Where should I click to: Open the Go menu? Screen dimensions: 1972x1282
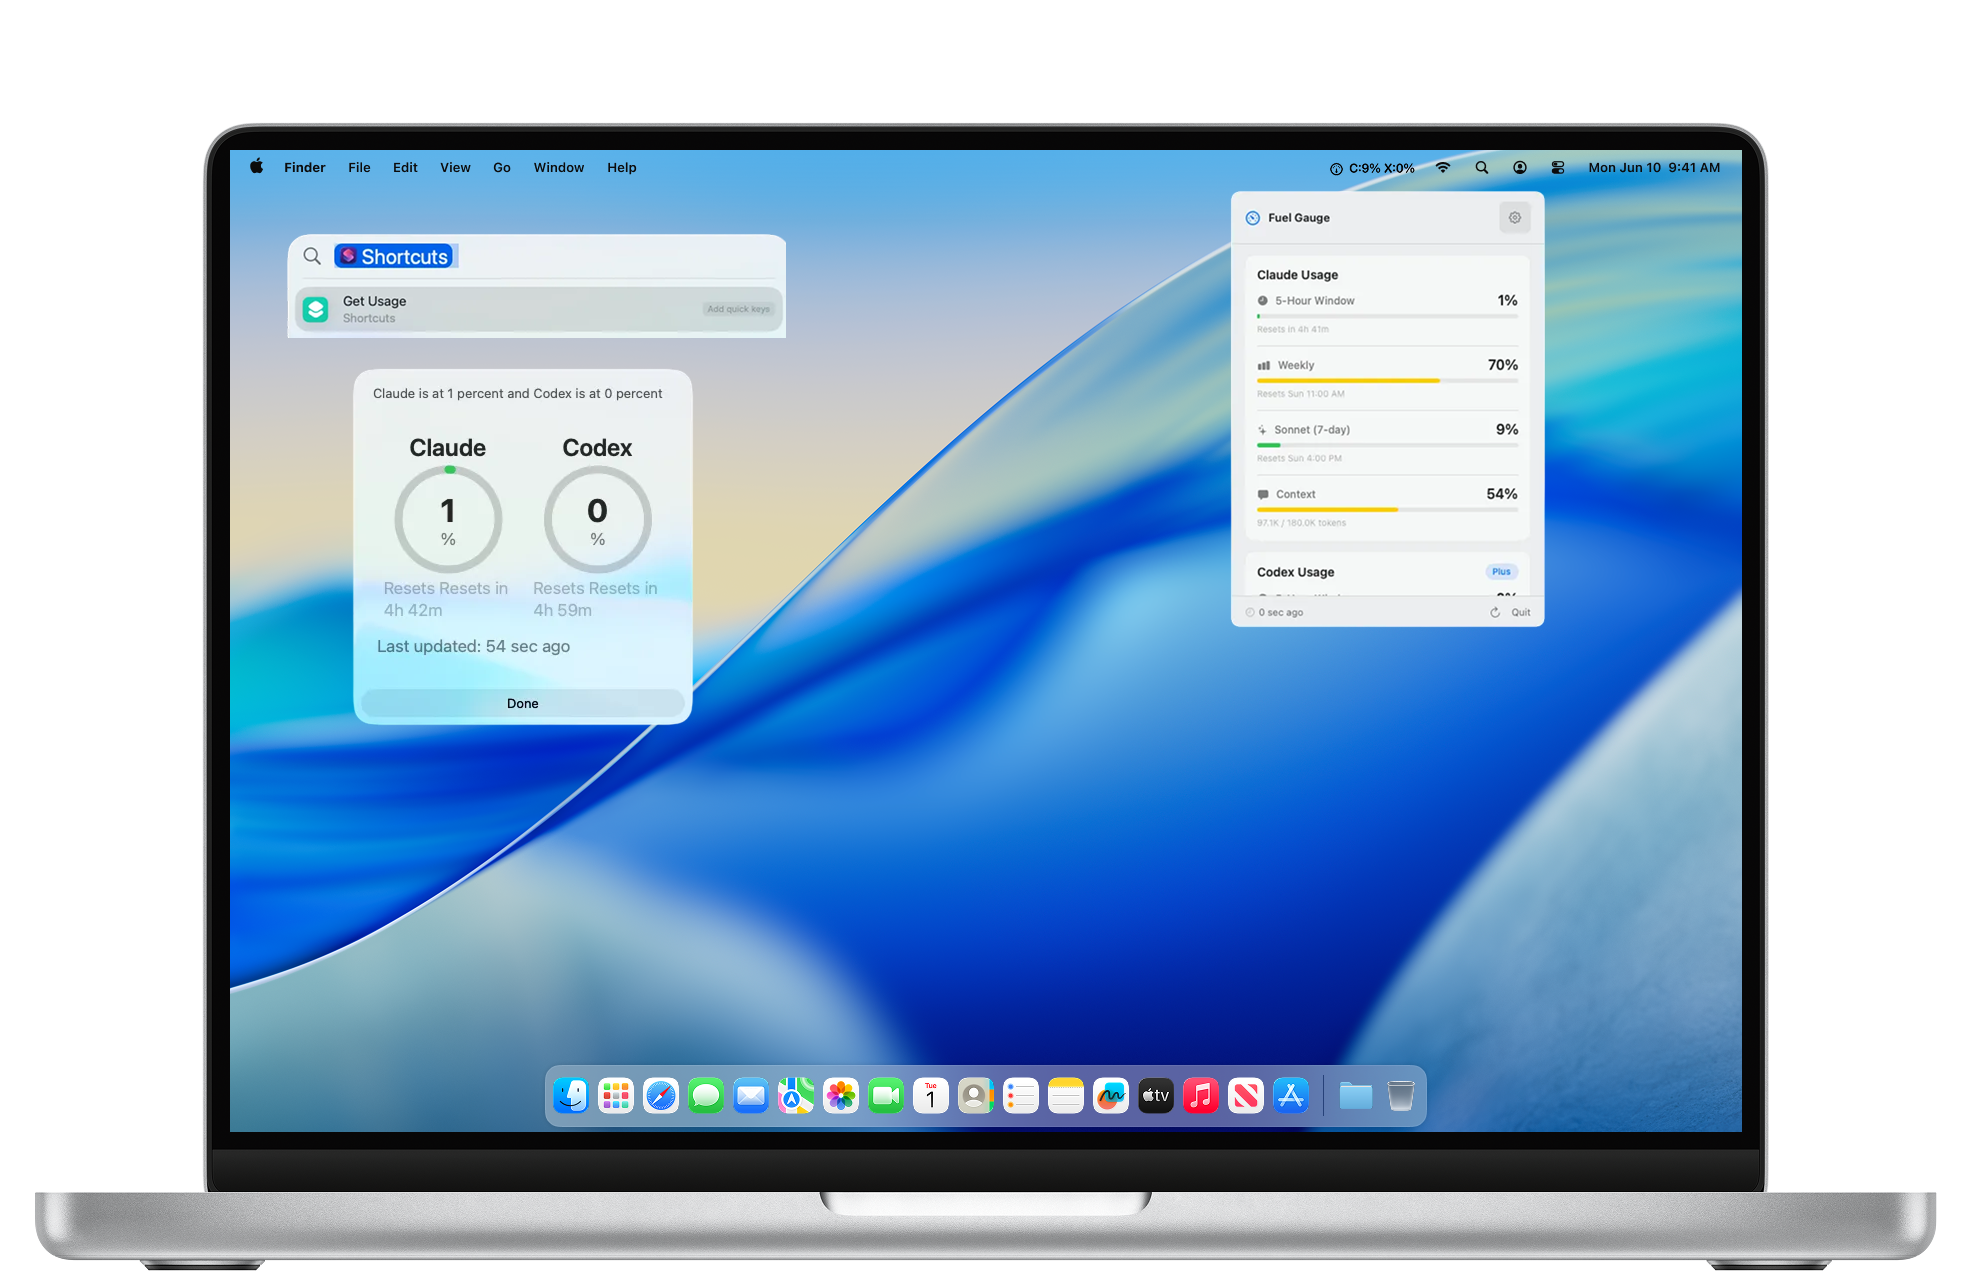(x=501, y=167)
